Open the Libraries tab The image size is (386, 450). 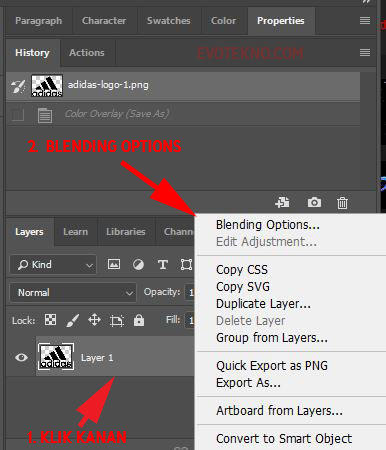pos(126,232)
